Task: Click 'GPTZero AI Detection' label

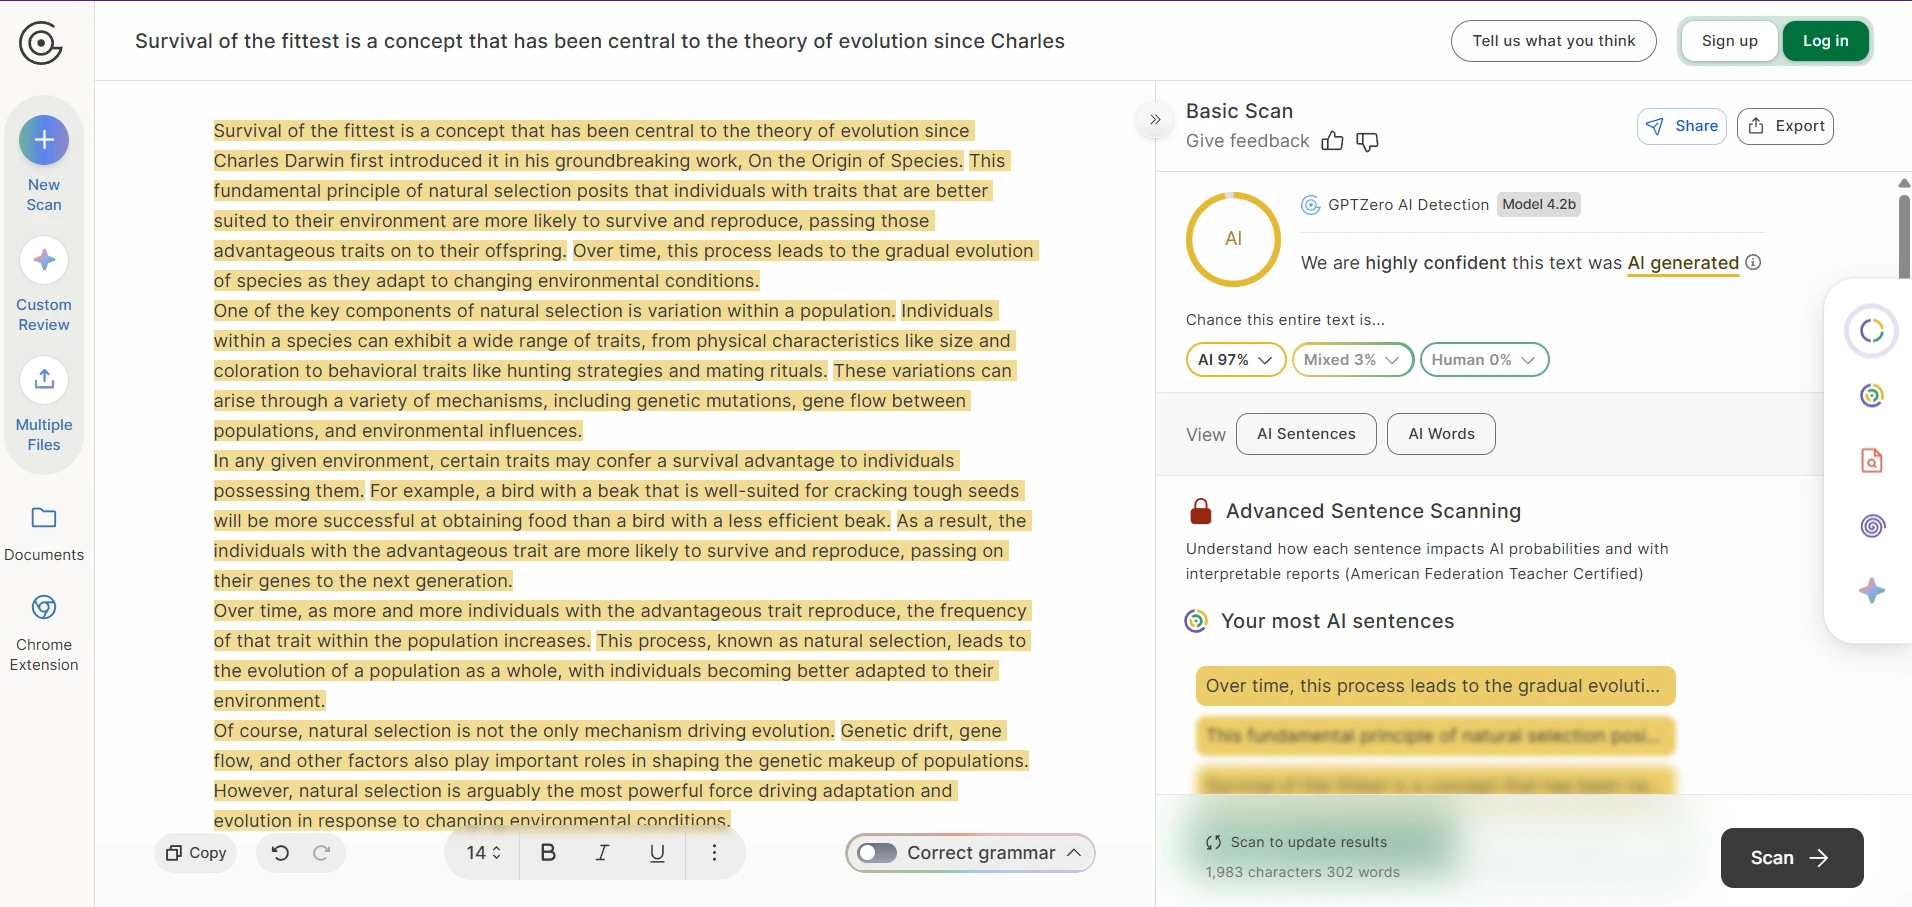Action: click(1408, 205)
